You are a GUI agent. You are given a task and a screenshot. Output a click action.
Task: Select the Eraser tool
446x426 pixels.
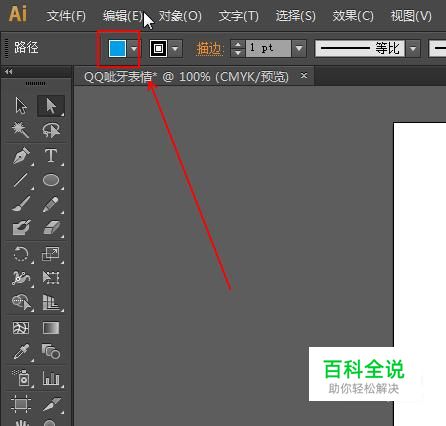(51, 228)
